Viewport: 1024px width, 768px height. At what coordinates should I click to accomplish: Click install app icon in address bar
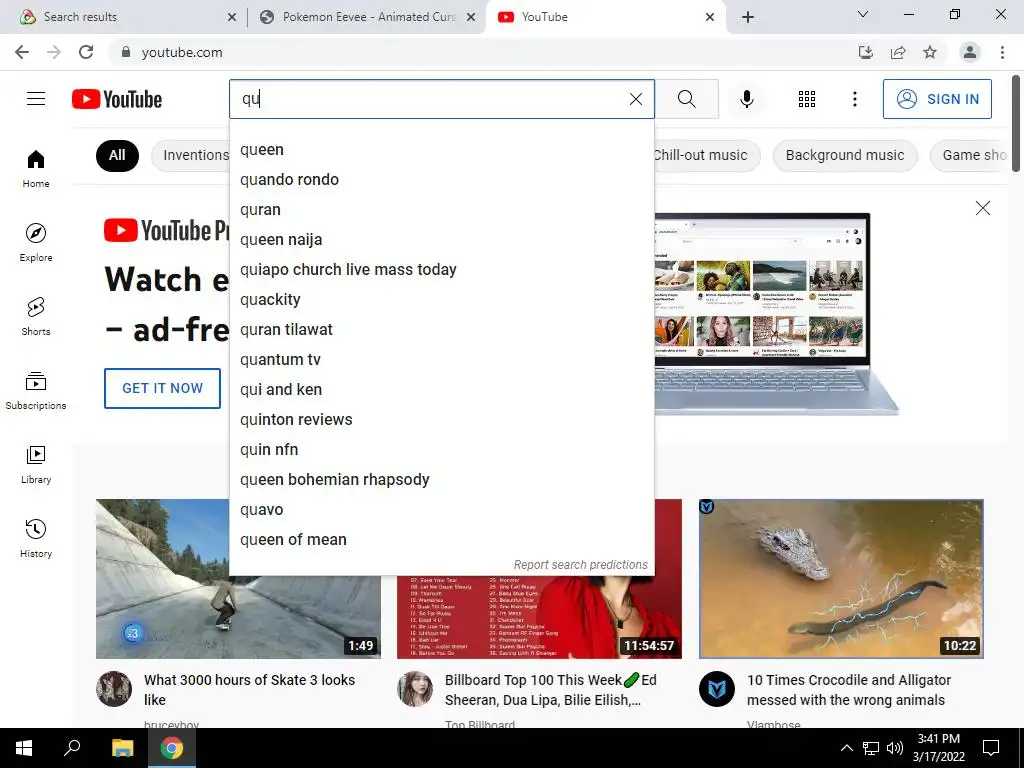(865, 52)
